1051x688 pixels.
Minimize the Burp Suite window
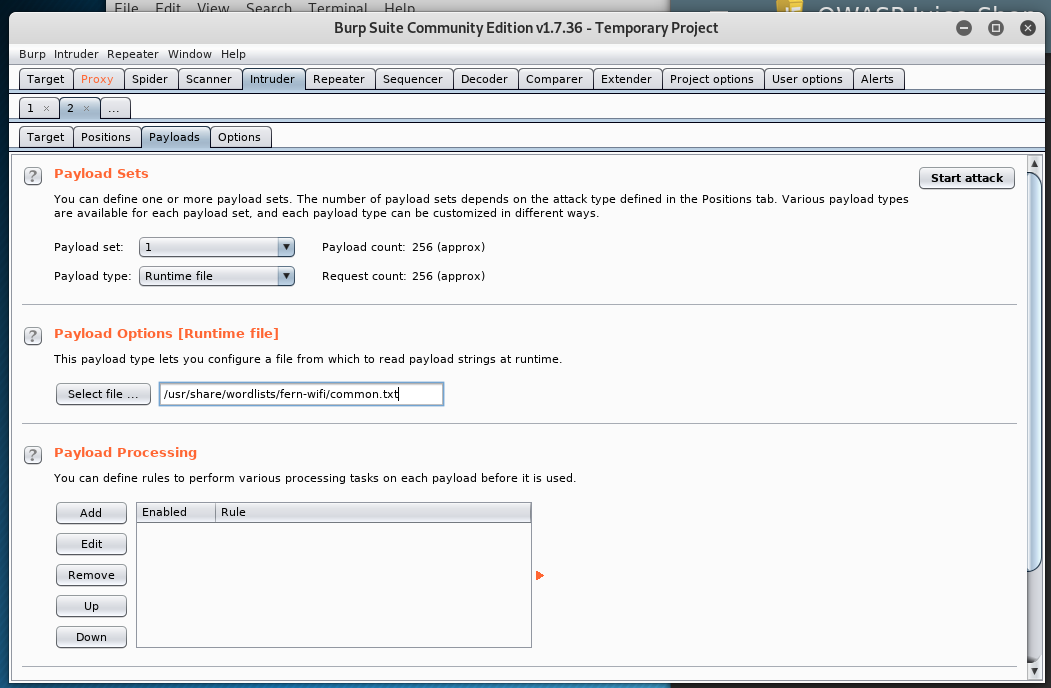[964, 28]
